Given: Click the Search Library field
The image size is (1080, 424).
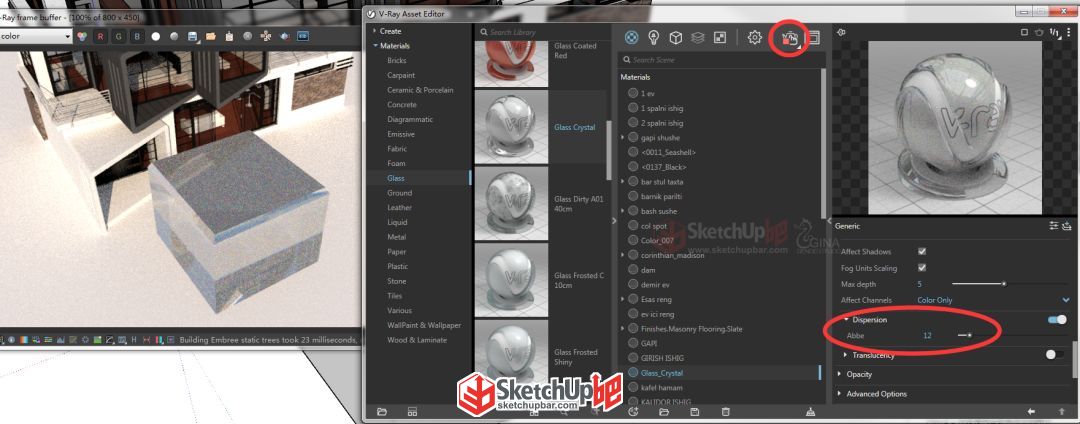Looking at the screenshot, I should point(542,32).
